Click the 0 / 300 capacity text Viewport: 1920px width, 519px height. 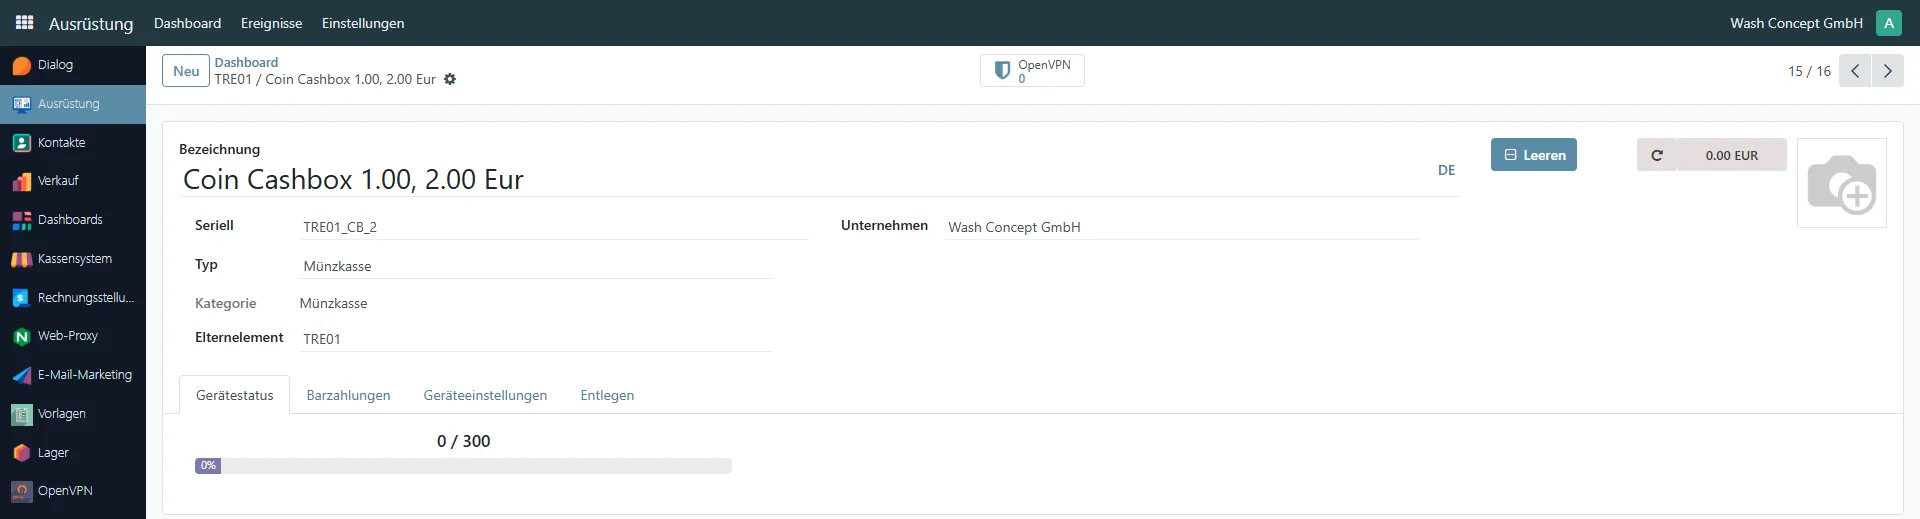463,441
